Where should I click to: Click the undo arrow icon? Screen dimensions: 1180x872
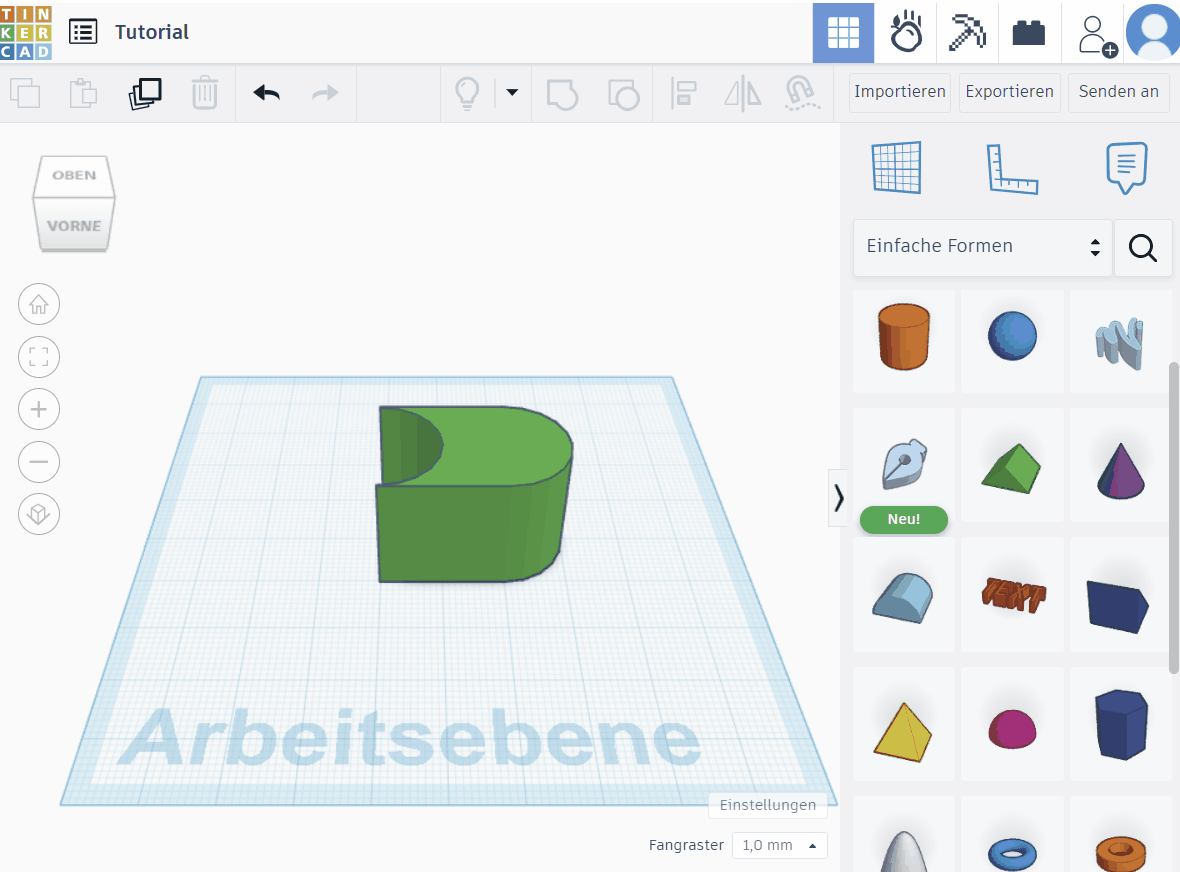(266, 93)
